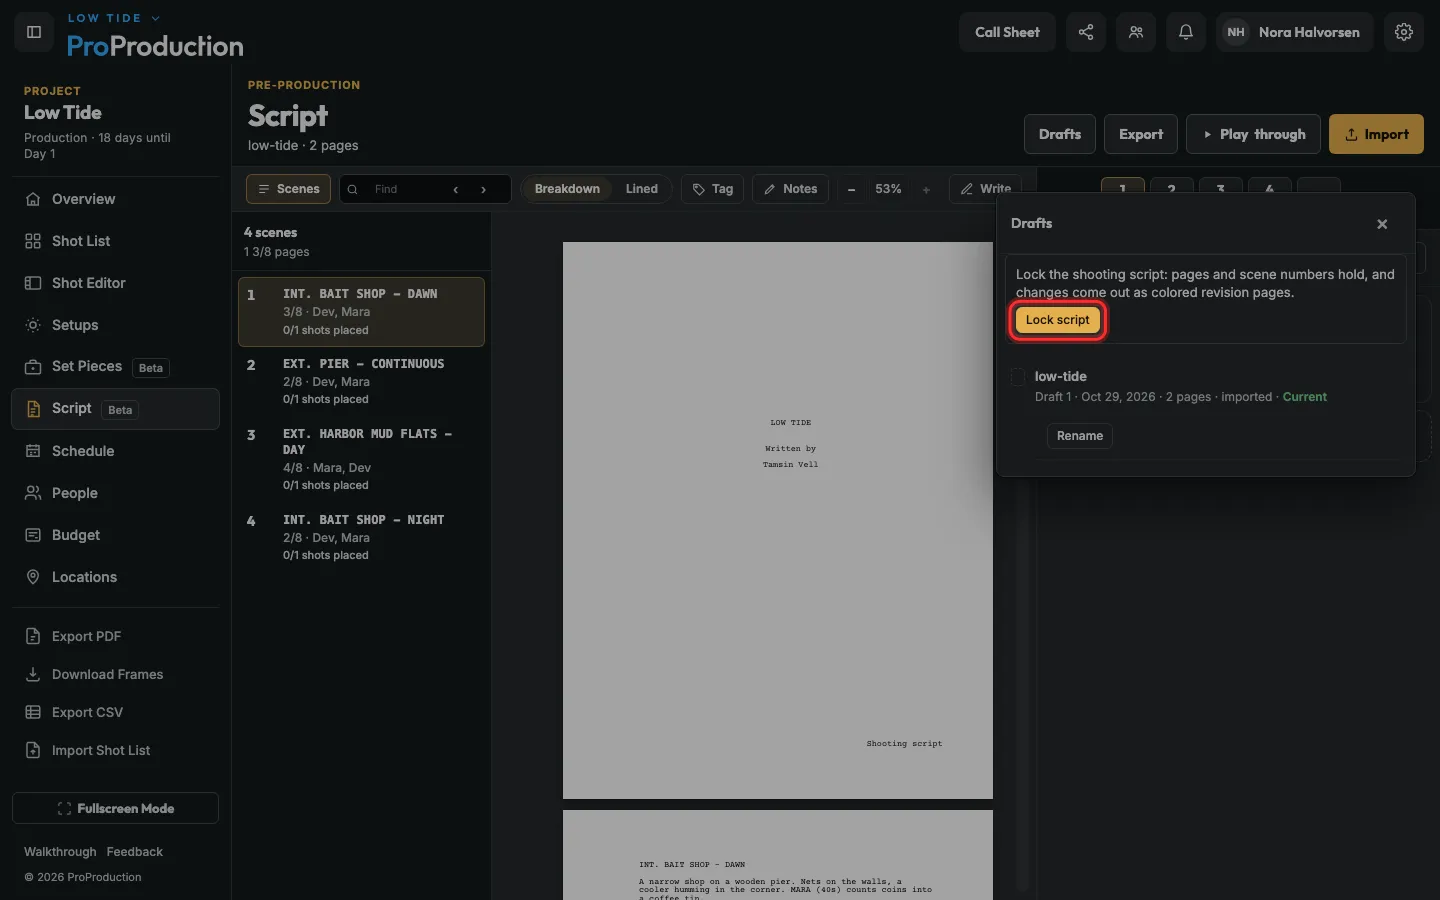The width and height of the screenshot is (1440, 900).
Task: Open Setups page
Action: point(116,325)
